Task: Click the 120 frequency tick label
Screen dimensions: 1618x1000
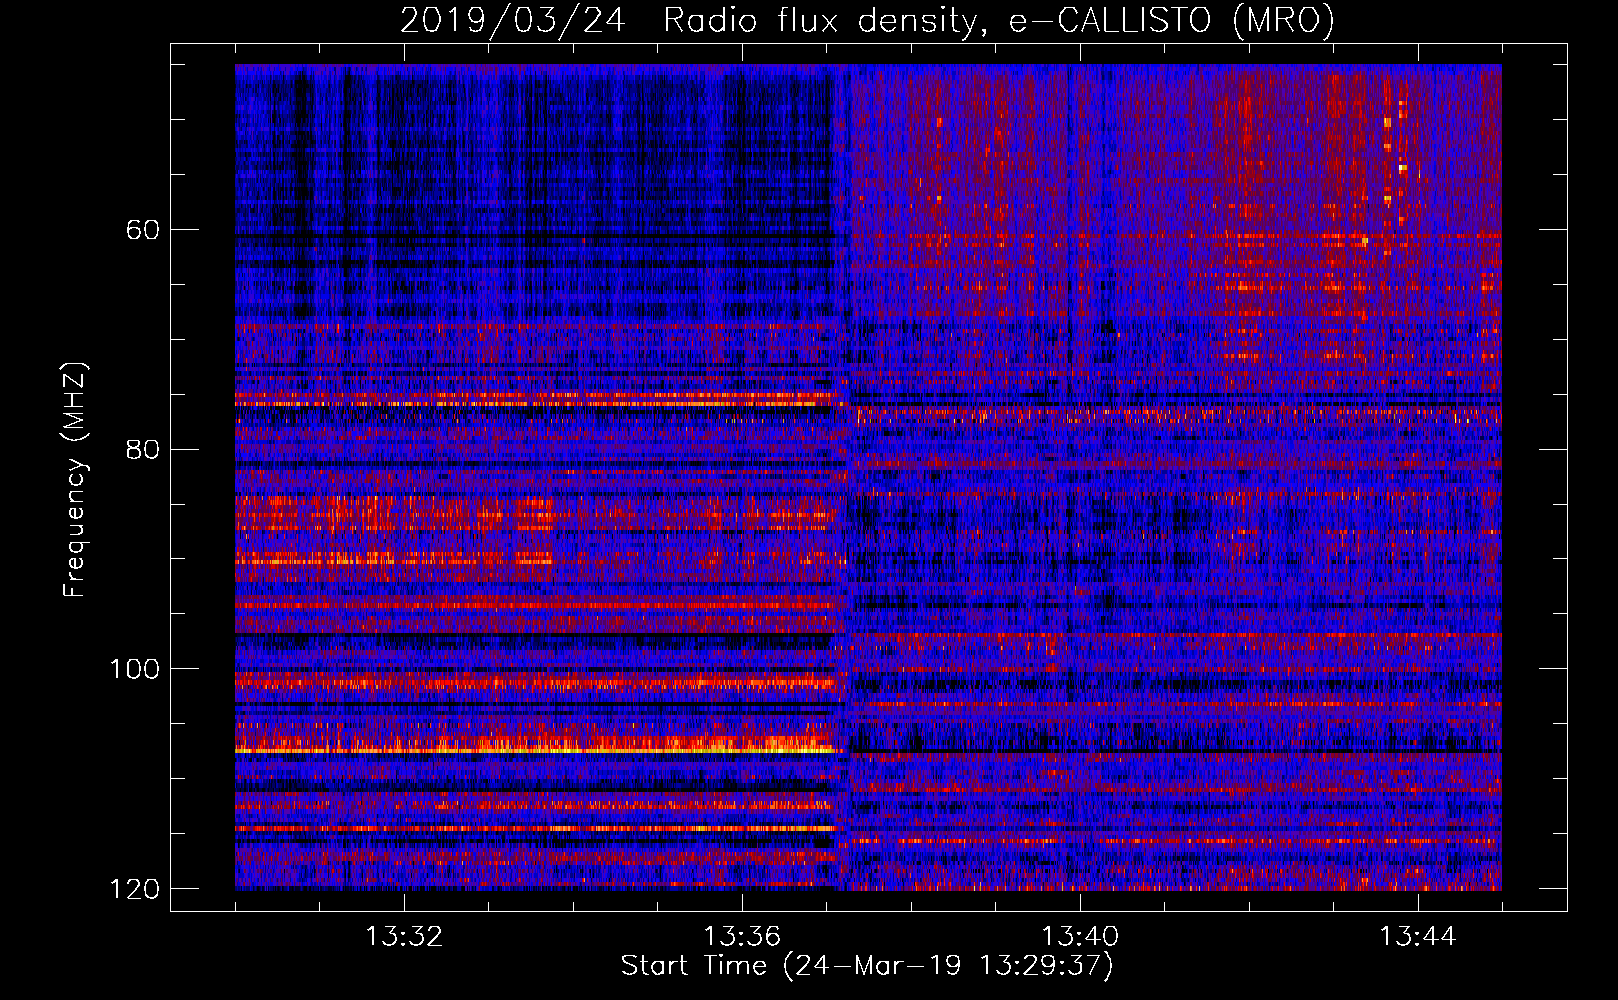Action: coord(134,888)
